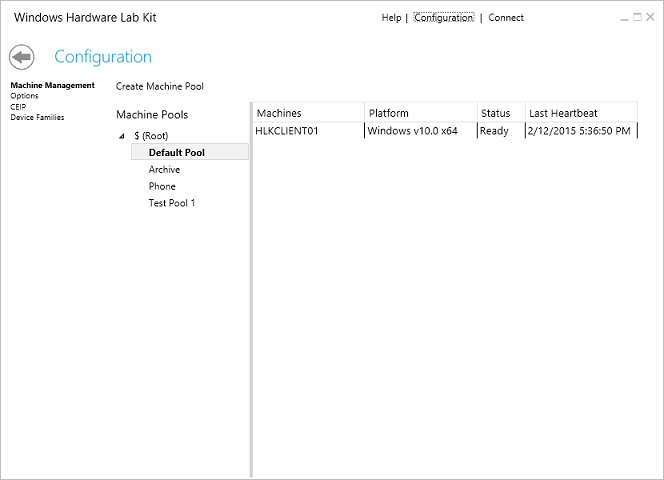This screenshot has width=664, height=480.
Task: Select Machine Management in sidebar
Action: [53, 85]
